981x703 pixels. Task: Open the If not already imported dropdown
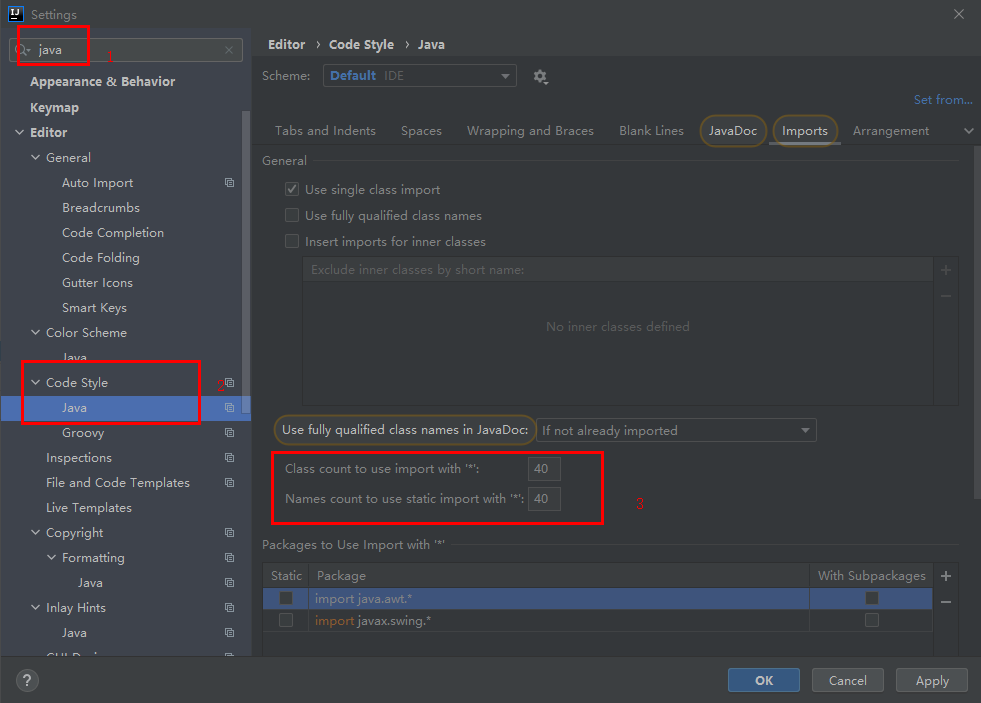[x=676, y=430]
